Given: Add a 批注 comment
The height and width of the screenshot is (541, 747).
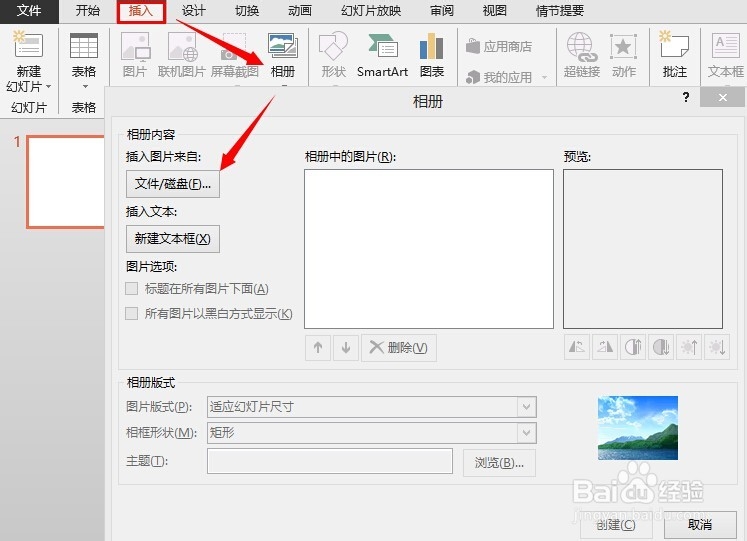Looking at the screenshot, I should point(675,55).
